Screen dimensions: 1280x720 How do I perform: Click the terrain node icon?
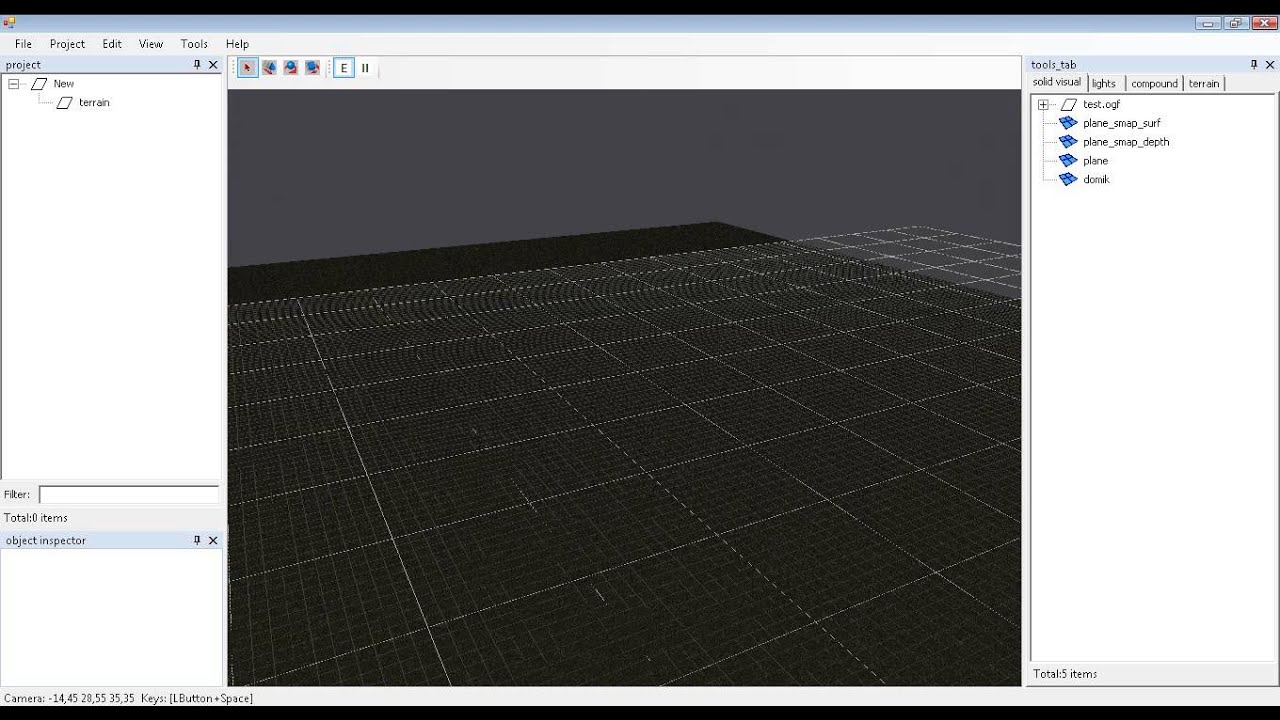coord(64,103)
